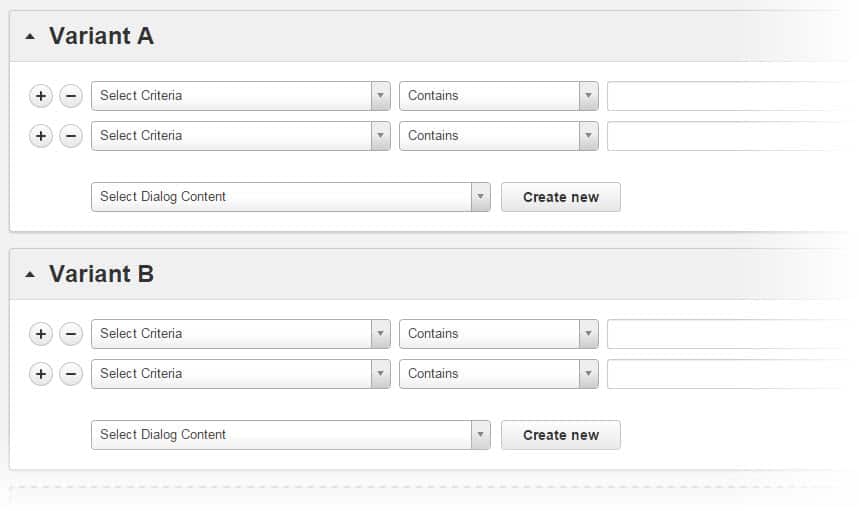This screenshot has height=511, width=859.
Task: Focus the first value text field in Variant A
Action: (x=729, y=96)
